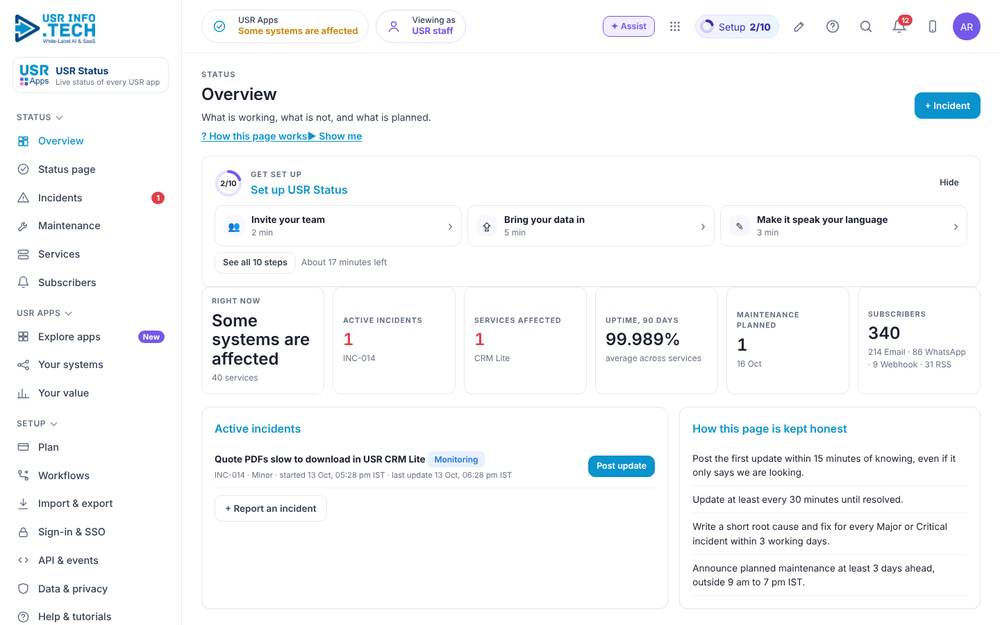
Task: Collapse the STATUS sidebar section
Action: (x=40, y=117)
